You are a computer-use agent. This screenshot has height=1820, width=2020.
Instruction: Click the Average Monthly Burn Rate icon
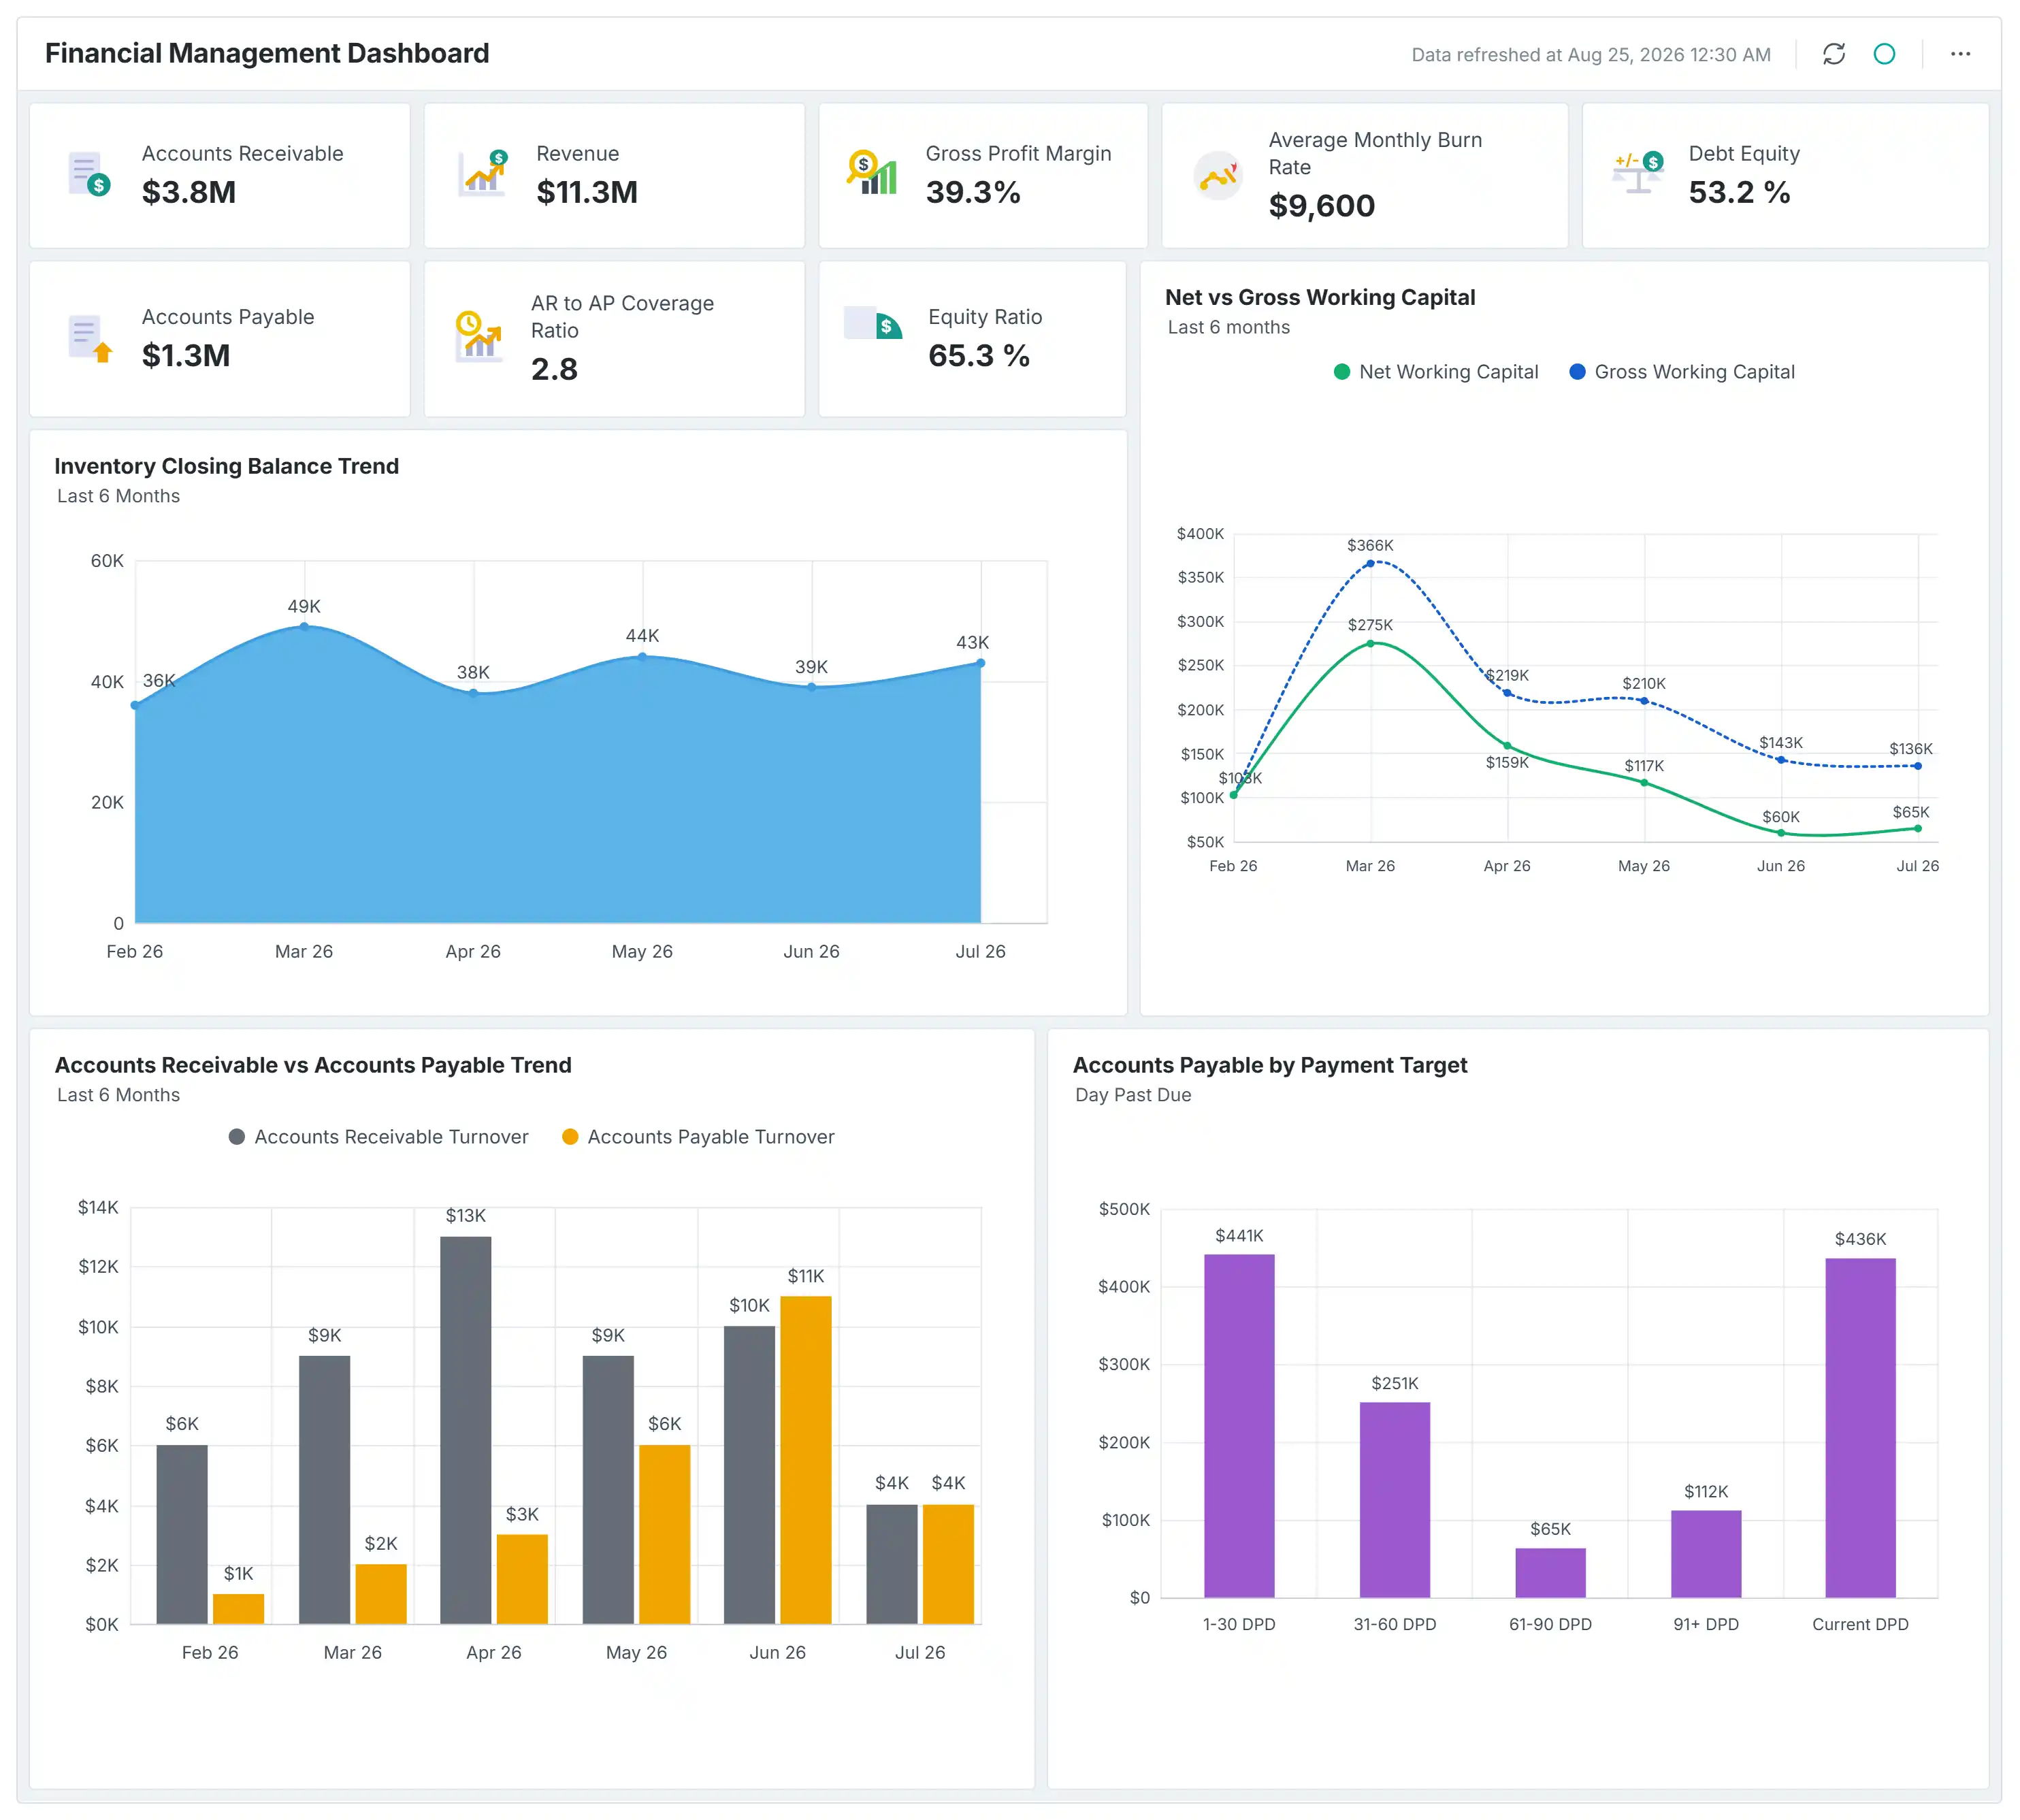1218,175
